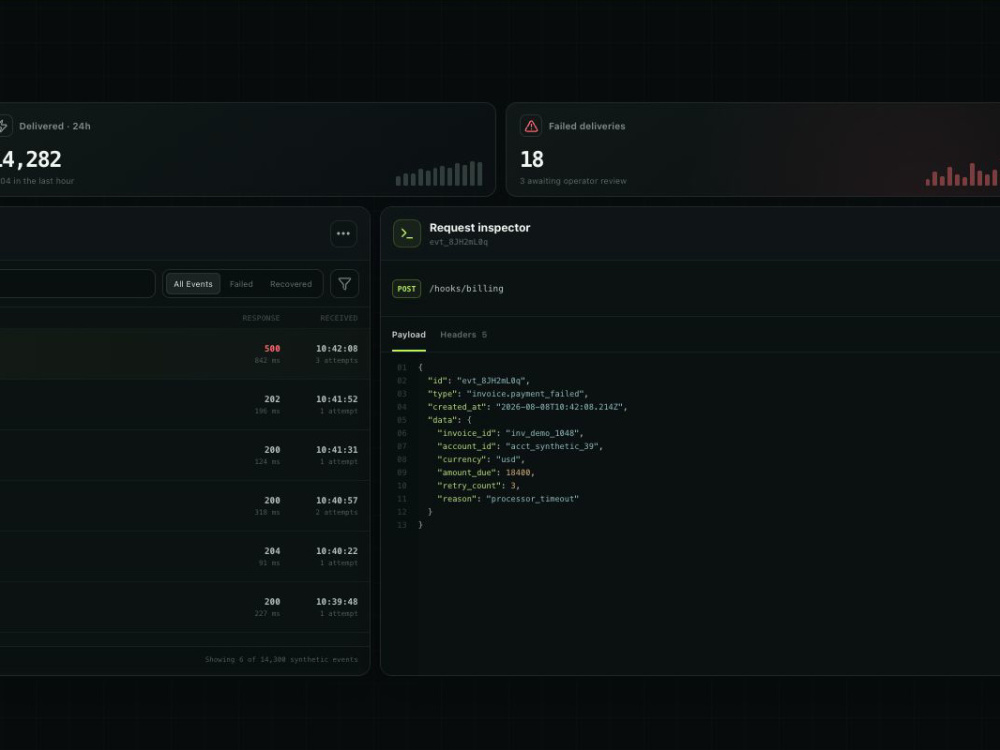Image resolution: width=1000 pixels, height=750 pixels.
Task: Click the retry_count value 3 in payload
Action: tap(513, 485)
